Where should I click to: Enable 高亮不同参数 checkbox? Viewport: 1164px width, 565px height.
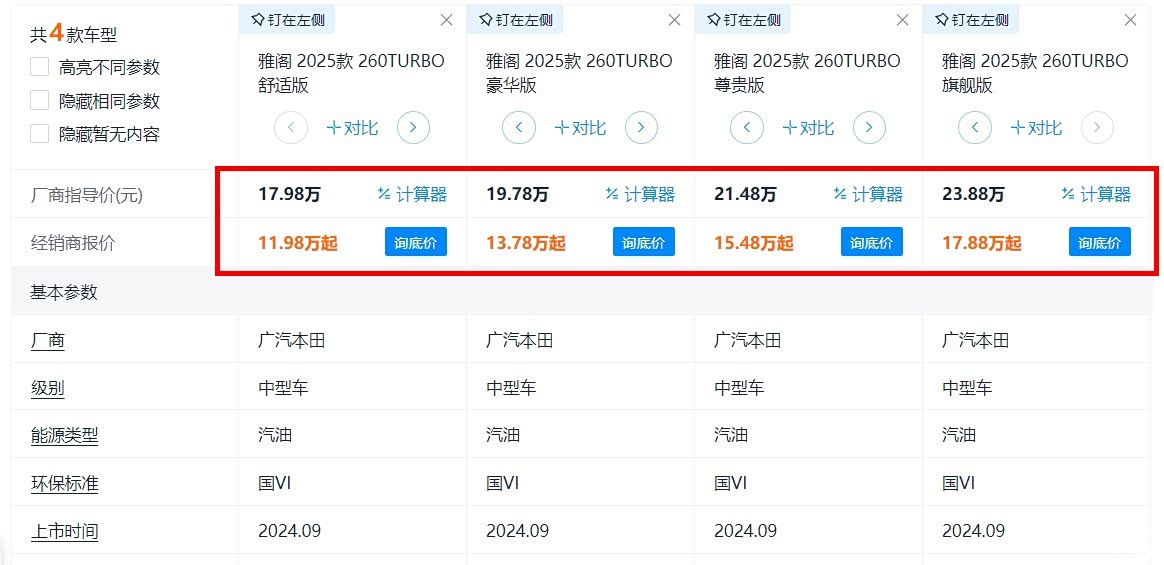click(40, 68)
